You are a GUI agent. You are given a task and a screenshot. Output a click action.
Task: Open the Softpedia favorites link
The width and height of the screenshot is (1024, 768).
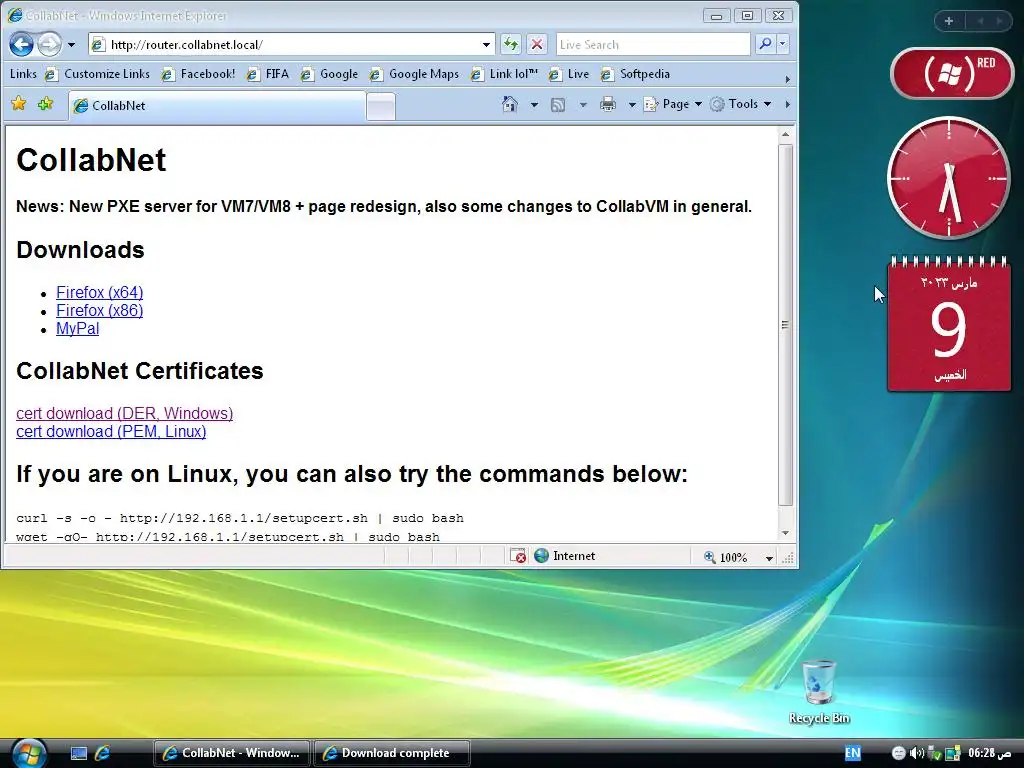(x=635, y=74)
